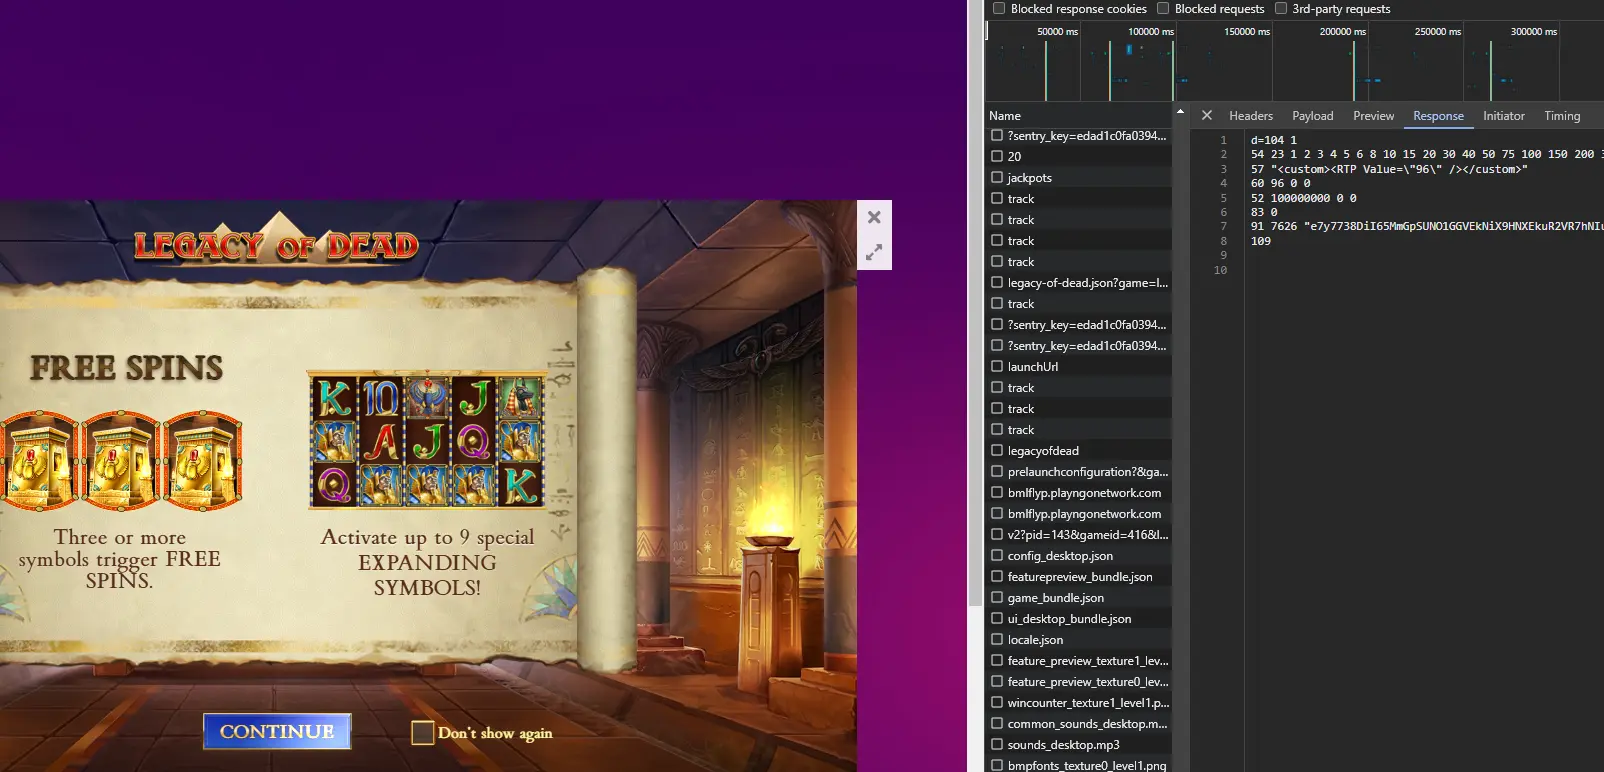Enable Blocked requests filter

point(1163,9)
